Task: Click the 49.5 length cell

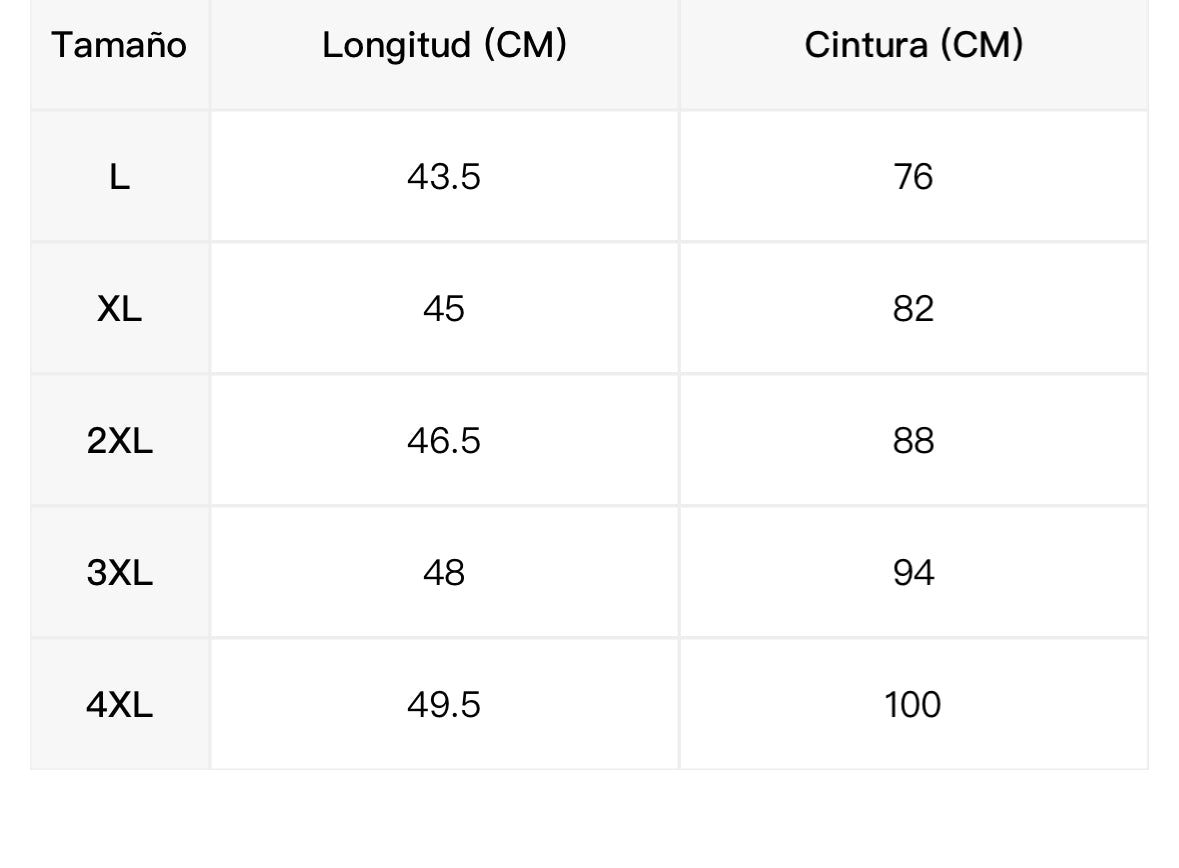Action: (x=444, y=705)
